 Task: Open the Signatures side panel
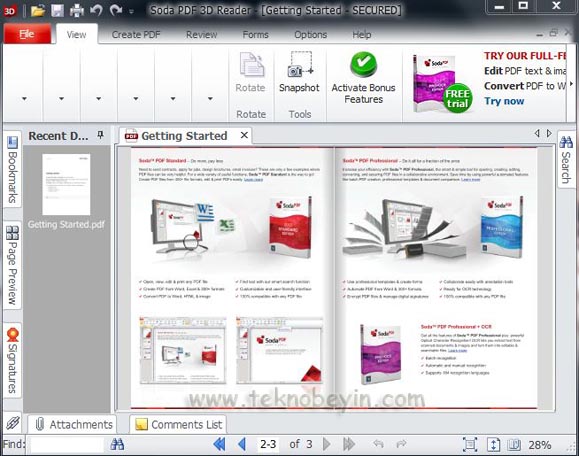12,361
